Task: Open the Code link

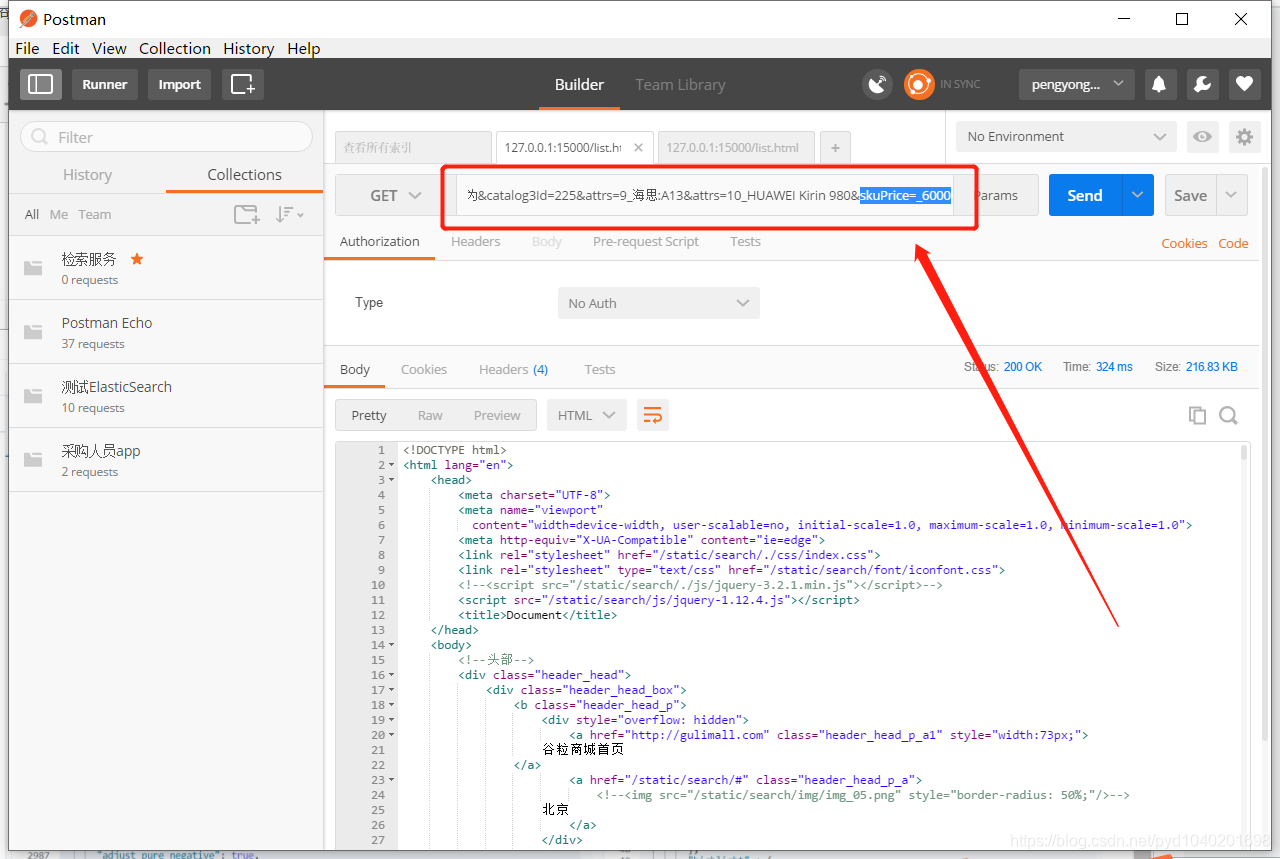Action: (1233, 243)
